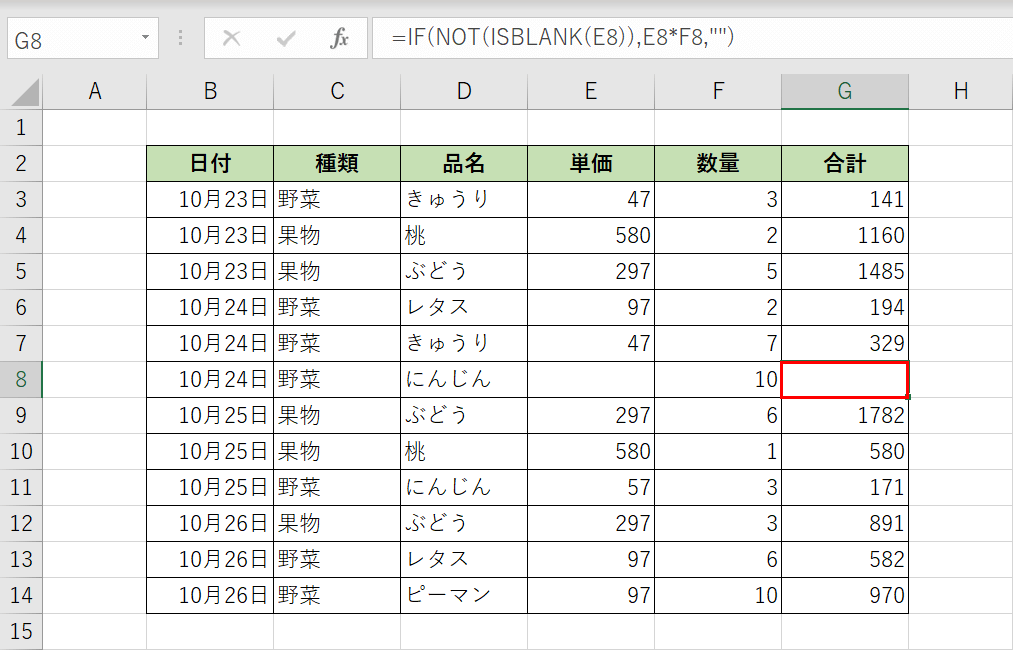This screenshot has width=1013, height=650.
Task: Click the cell showing 1485
Action: [x=844, y=271]
